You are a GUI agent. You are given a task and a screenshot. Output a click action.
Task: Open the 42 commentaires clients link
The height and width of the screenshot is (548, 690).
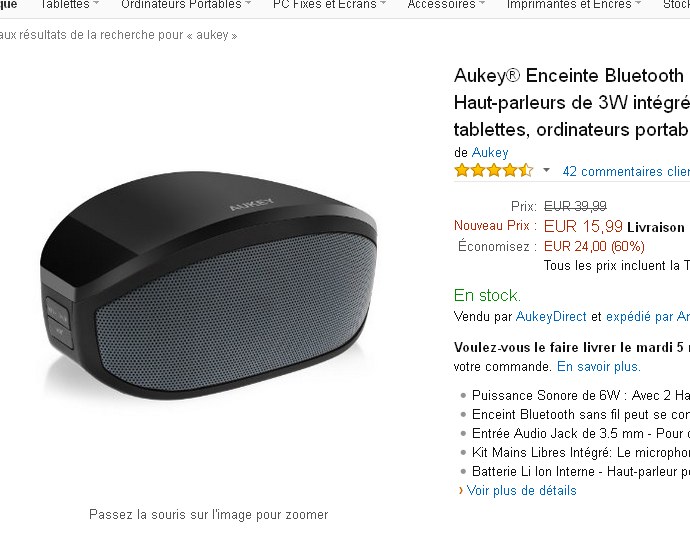pos(626,171)
